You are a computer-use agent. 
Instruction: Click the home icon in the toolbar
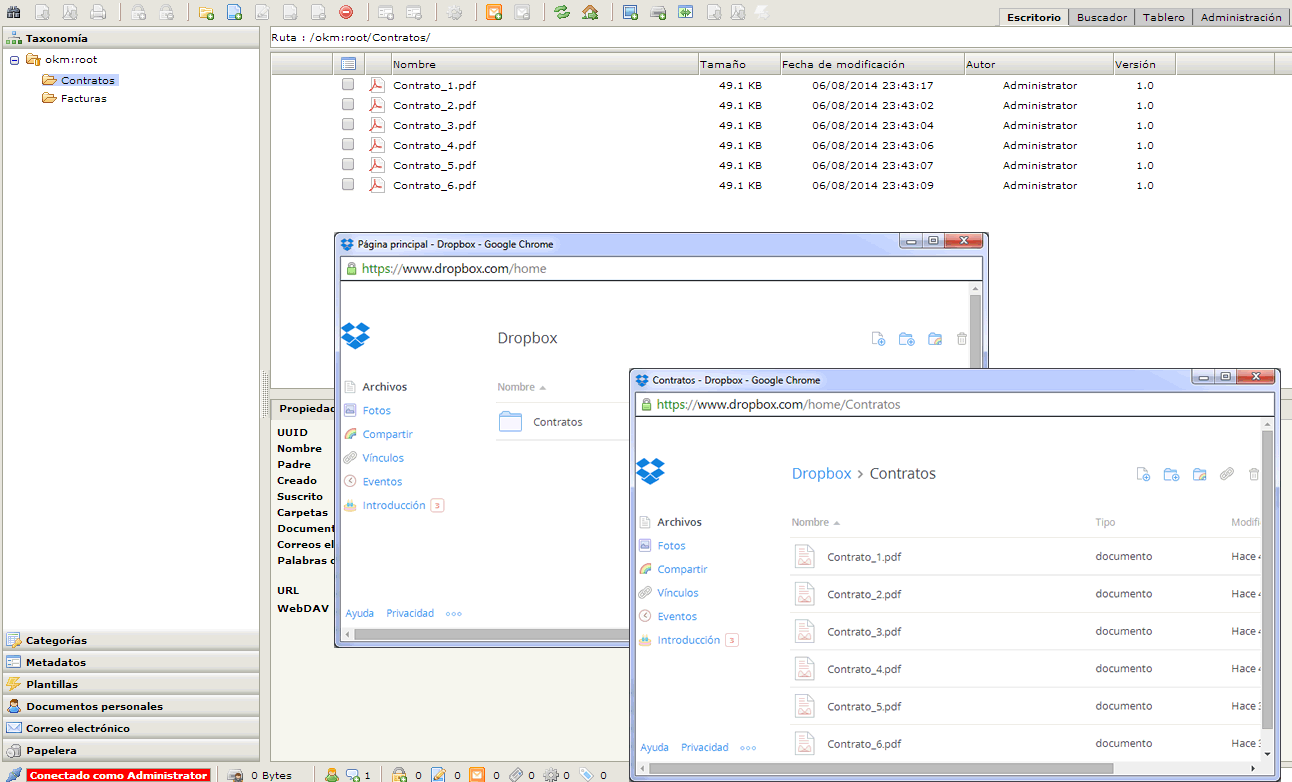tap(590, 12)
